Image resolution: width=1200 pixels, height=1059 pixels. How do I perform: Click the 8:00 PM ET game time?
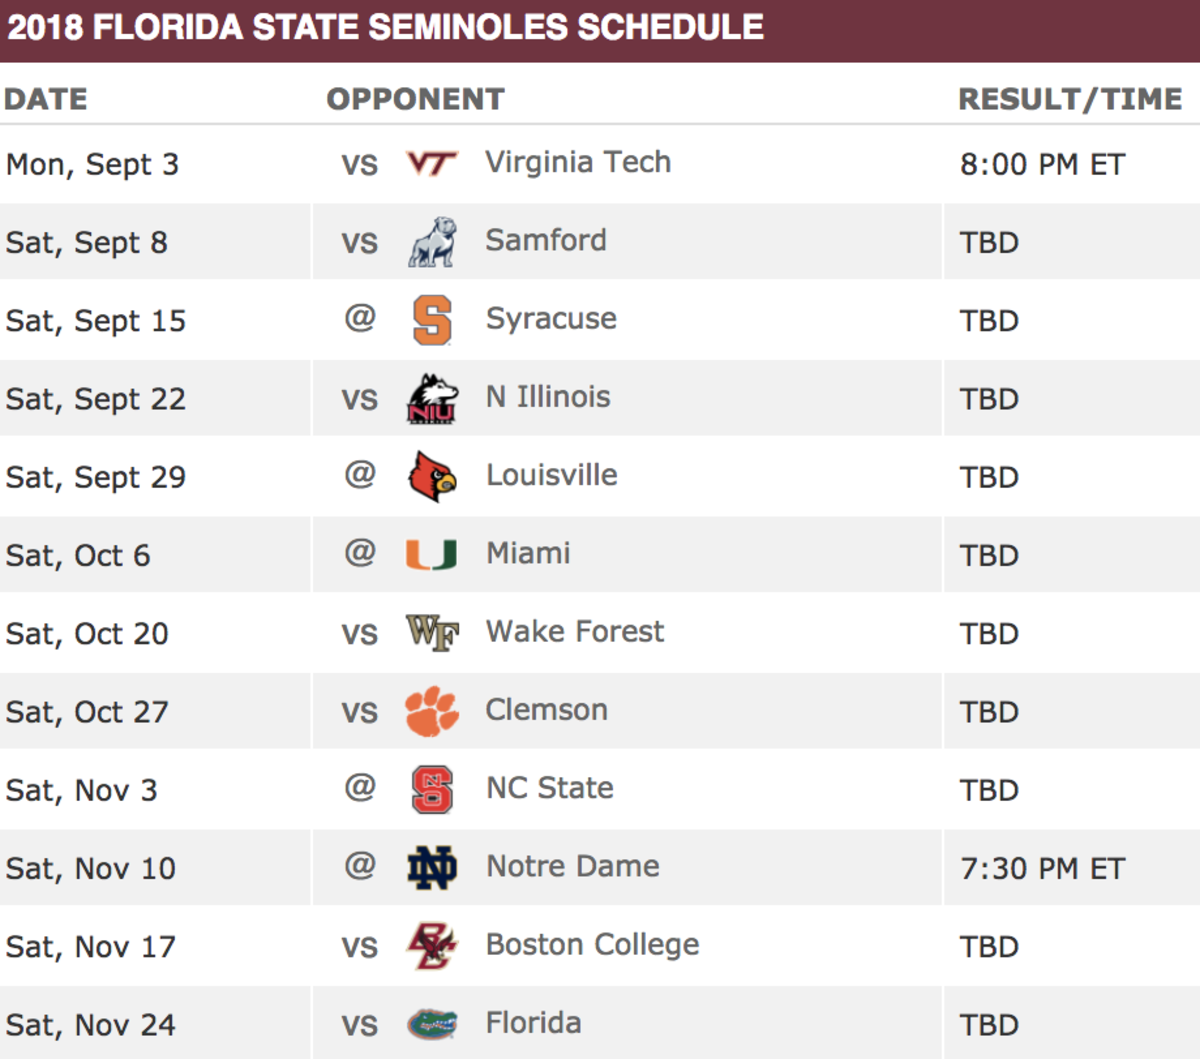(1043, 164)
